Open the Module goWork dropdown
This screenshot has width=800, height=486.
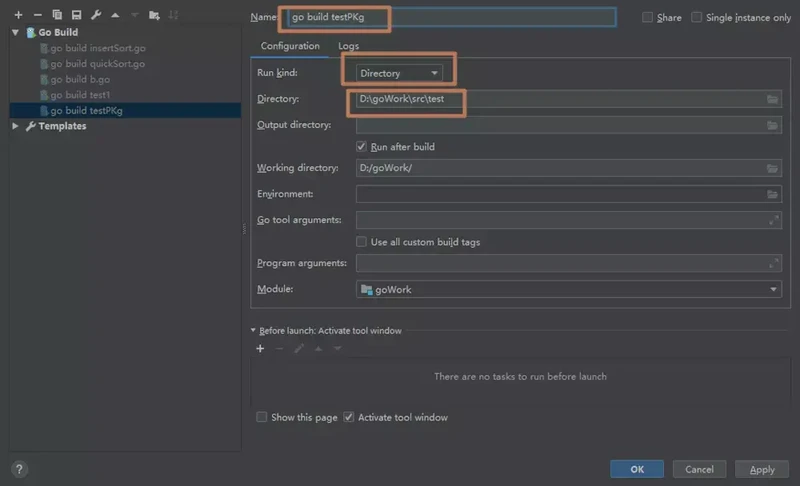(x=568, y=289)
